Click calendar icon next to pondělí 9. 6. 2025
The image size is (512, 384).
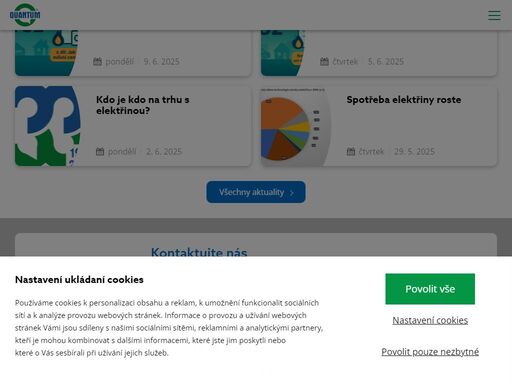(x=97, y=61)
